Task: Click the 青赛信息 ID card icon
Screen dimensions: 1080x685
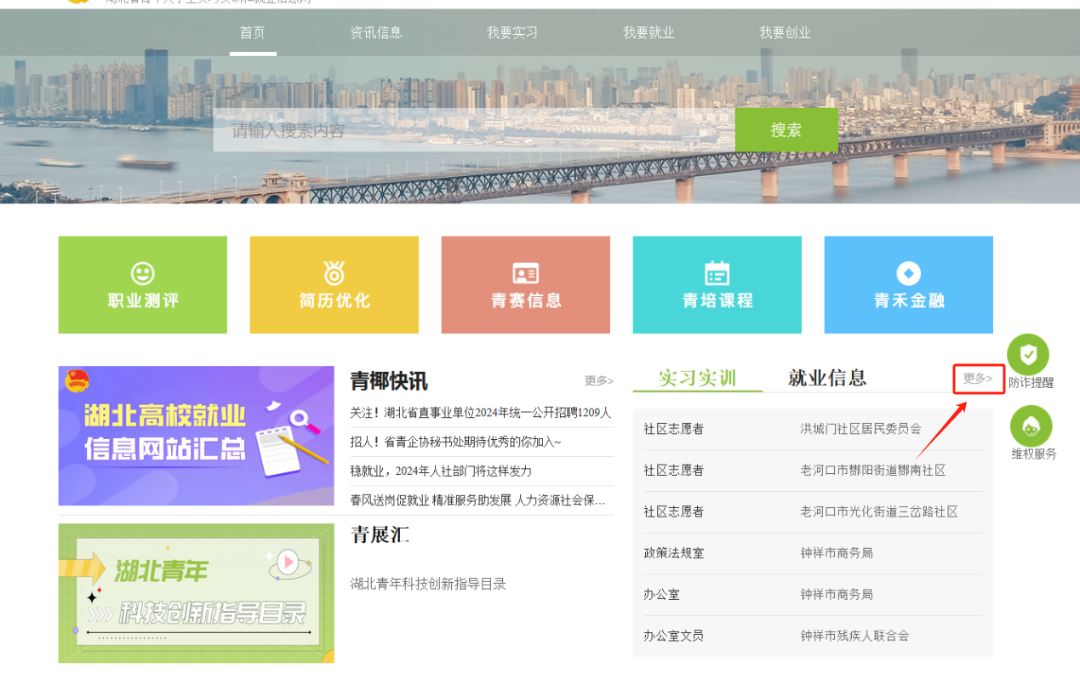Action: (x=526, y=273)
